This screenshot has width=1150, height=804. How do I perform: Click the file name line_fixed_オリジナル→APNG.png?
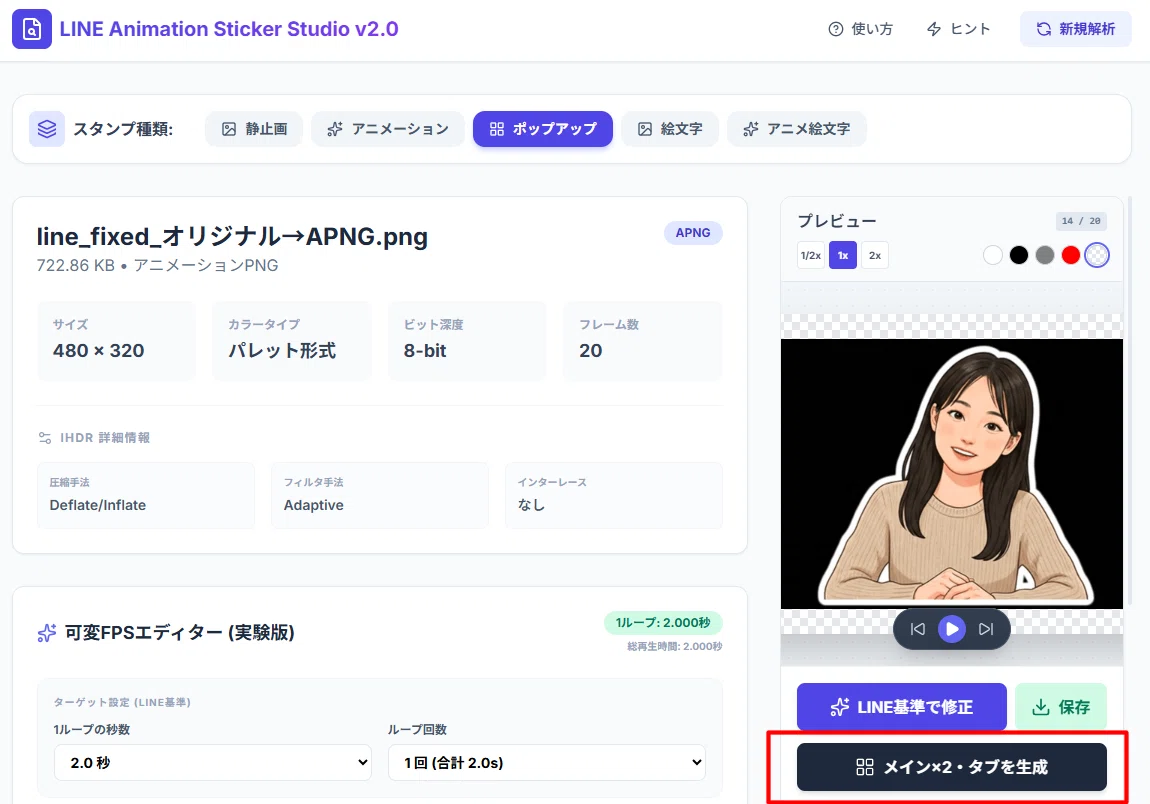pyautogui.click(x=232, y=237)
